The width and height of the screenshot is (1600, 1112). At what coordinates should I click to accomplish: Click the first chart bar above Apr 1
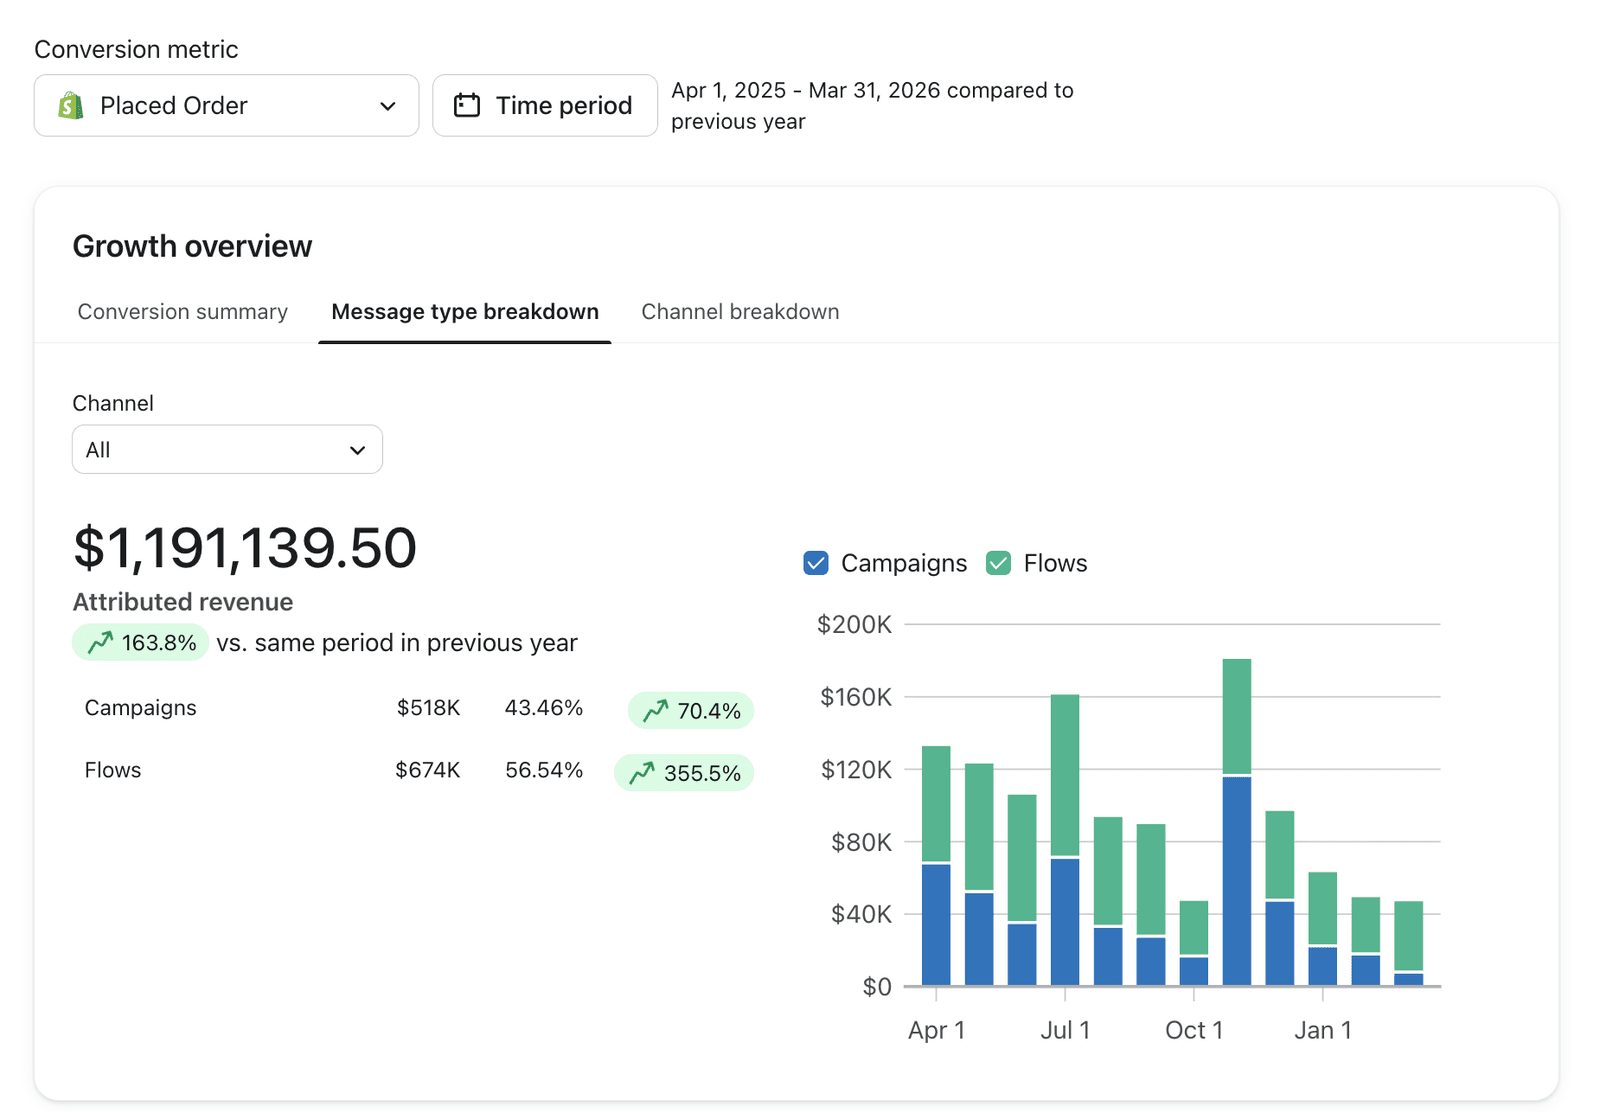click(936, 866)
